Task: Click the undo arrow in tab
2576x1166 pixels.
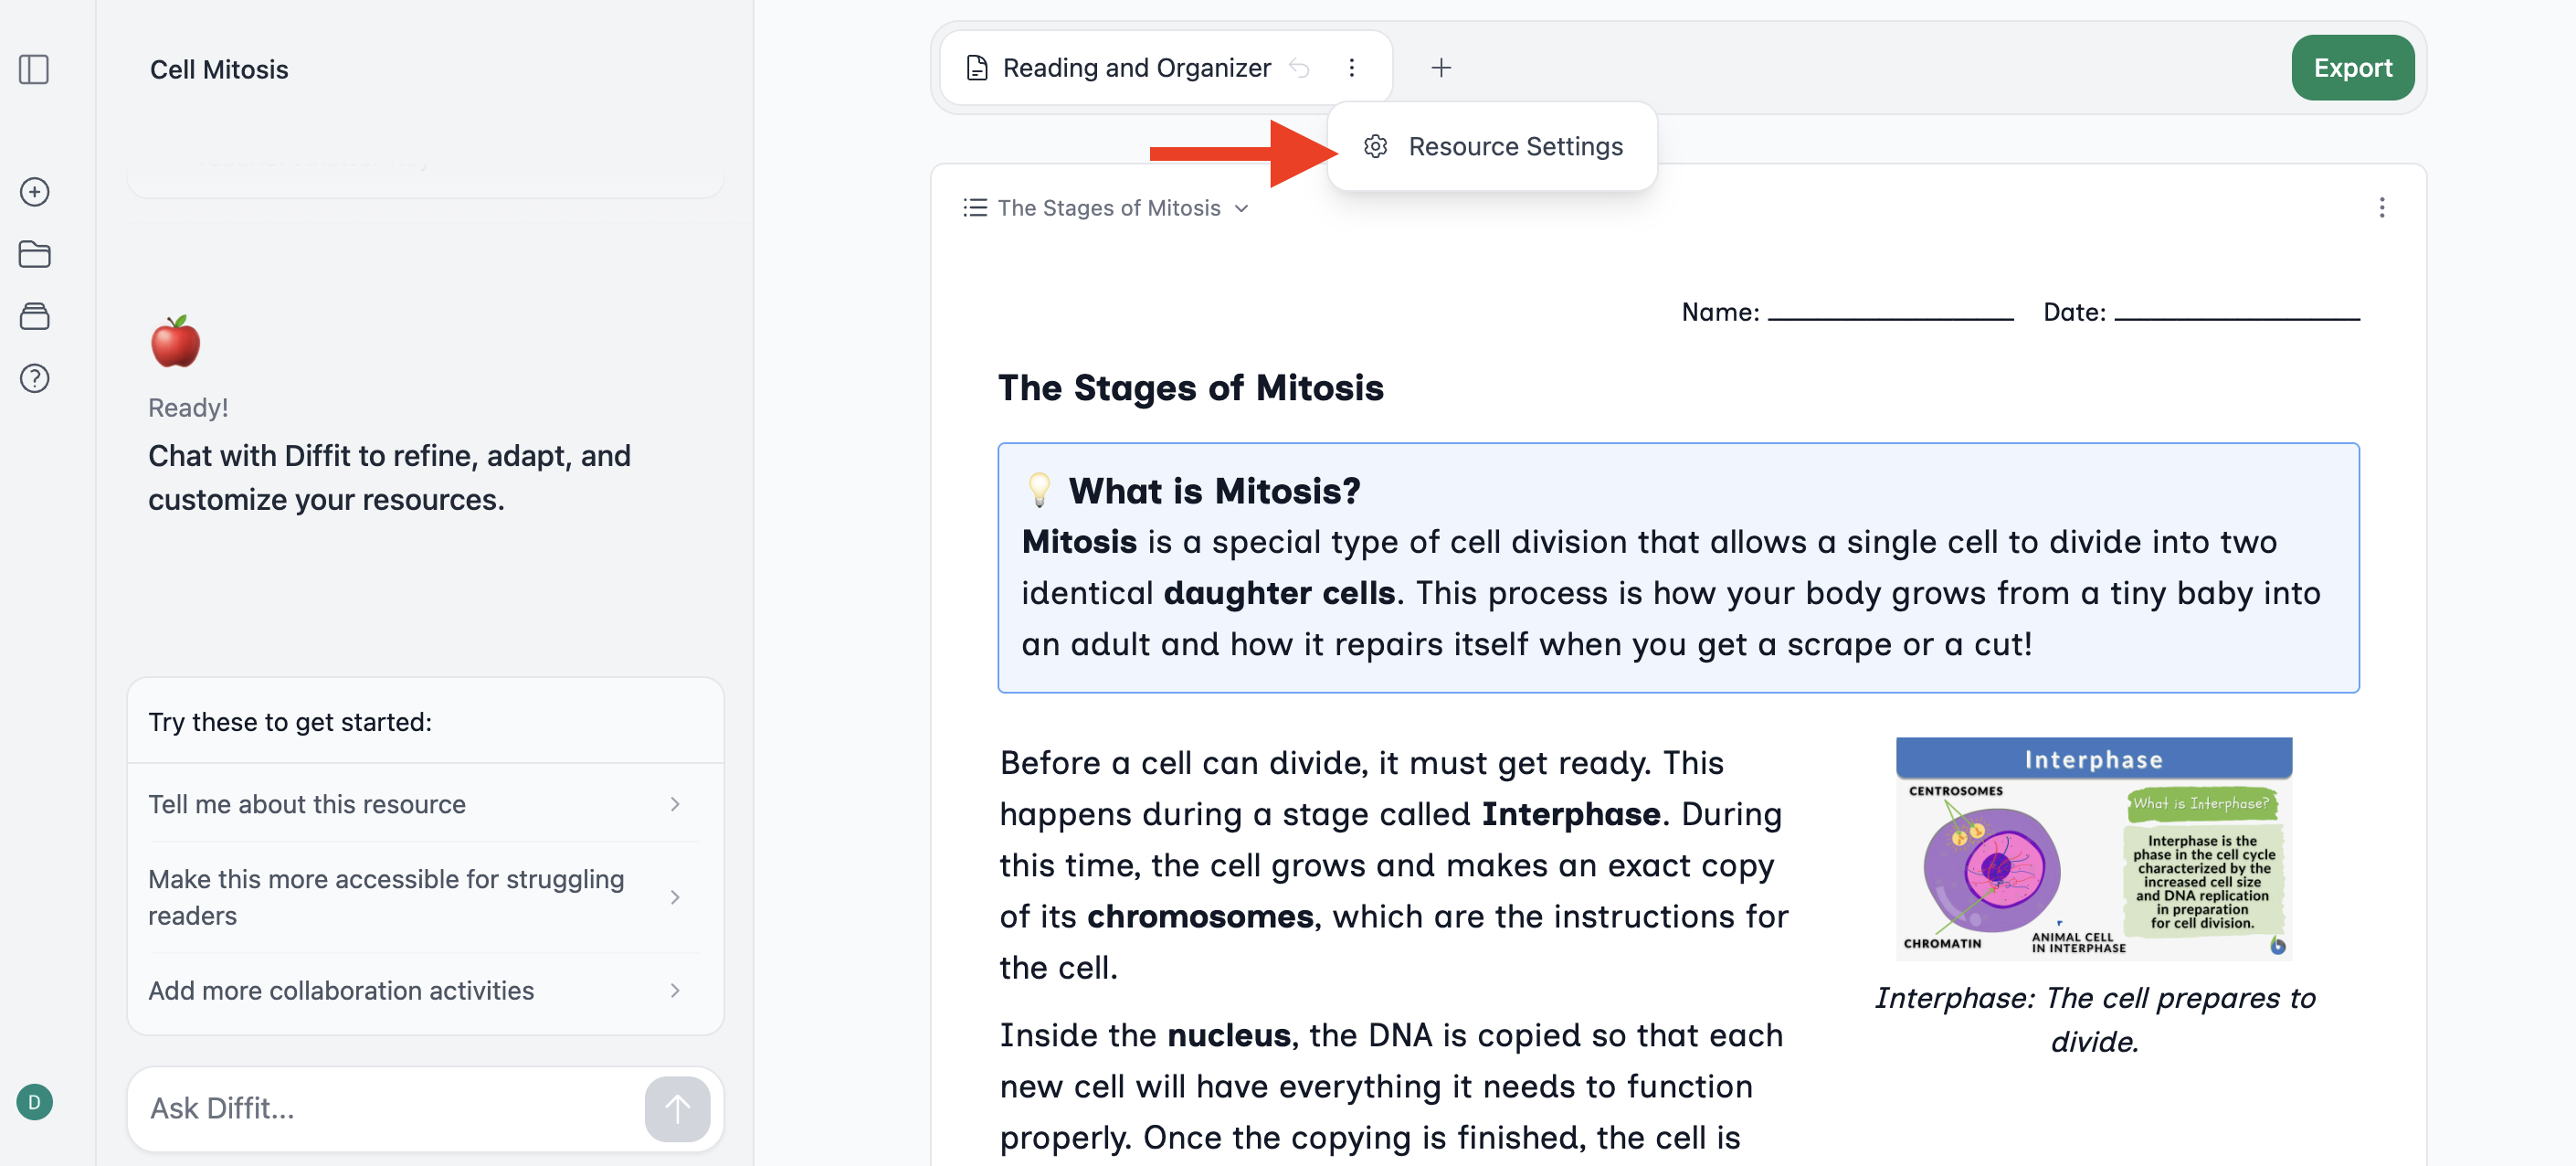Action: tap(1299, 68)
